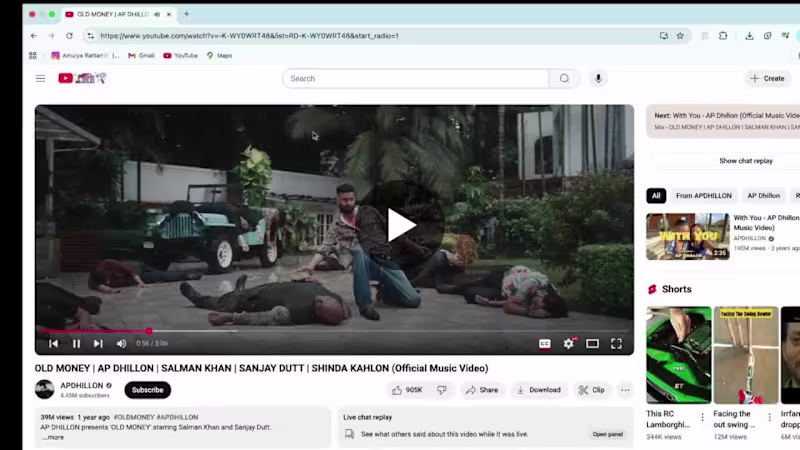
Task: Clip the video
Action: pos(592,390)
